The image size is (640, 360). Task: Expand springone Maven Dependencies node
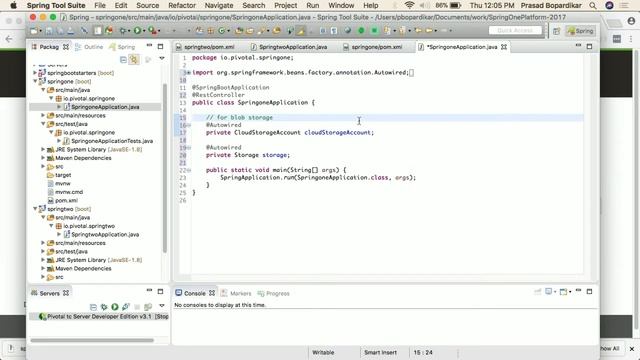[43, 158]
